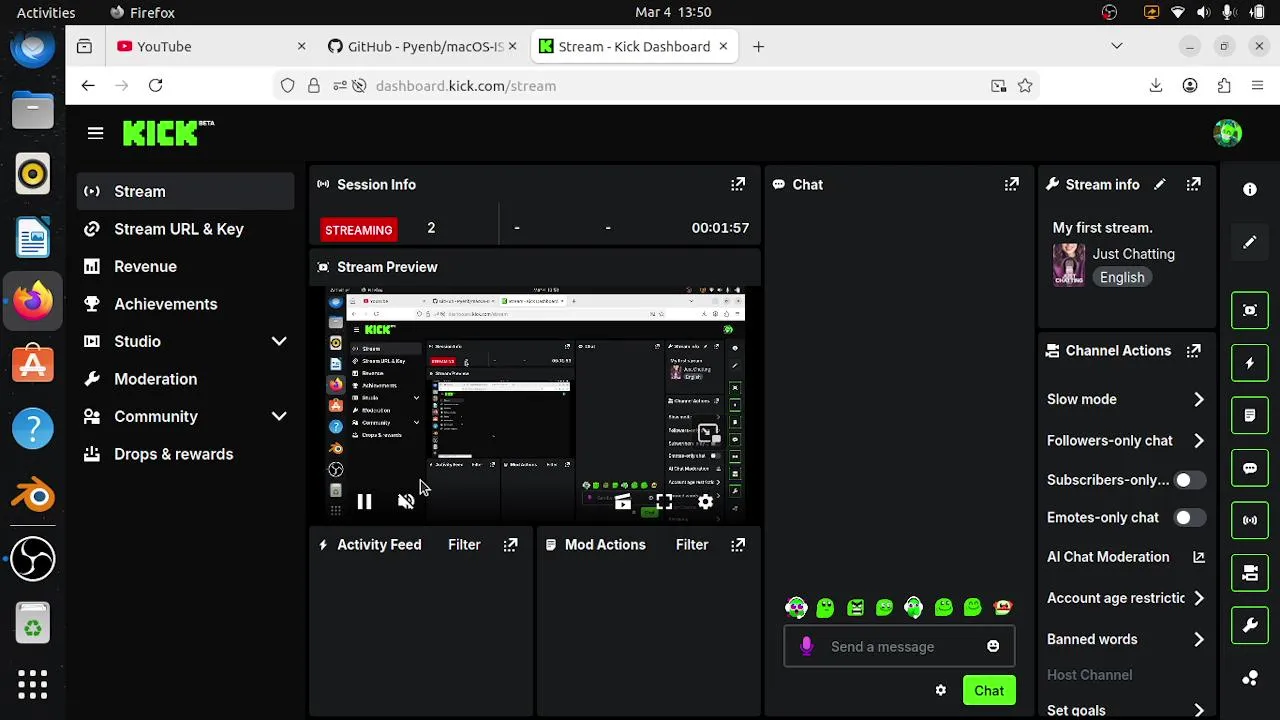Unmute the stream preview audio

[x=406, y=501]
